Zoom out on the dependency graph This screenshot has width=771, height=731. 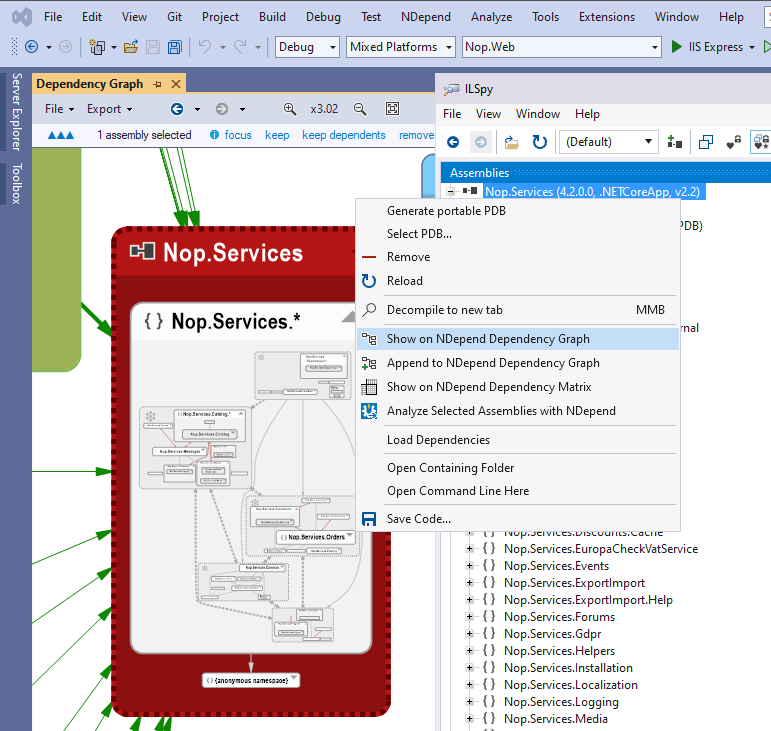[x=360, y=109]
